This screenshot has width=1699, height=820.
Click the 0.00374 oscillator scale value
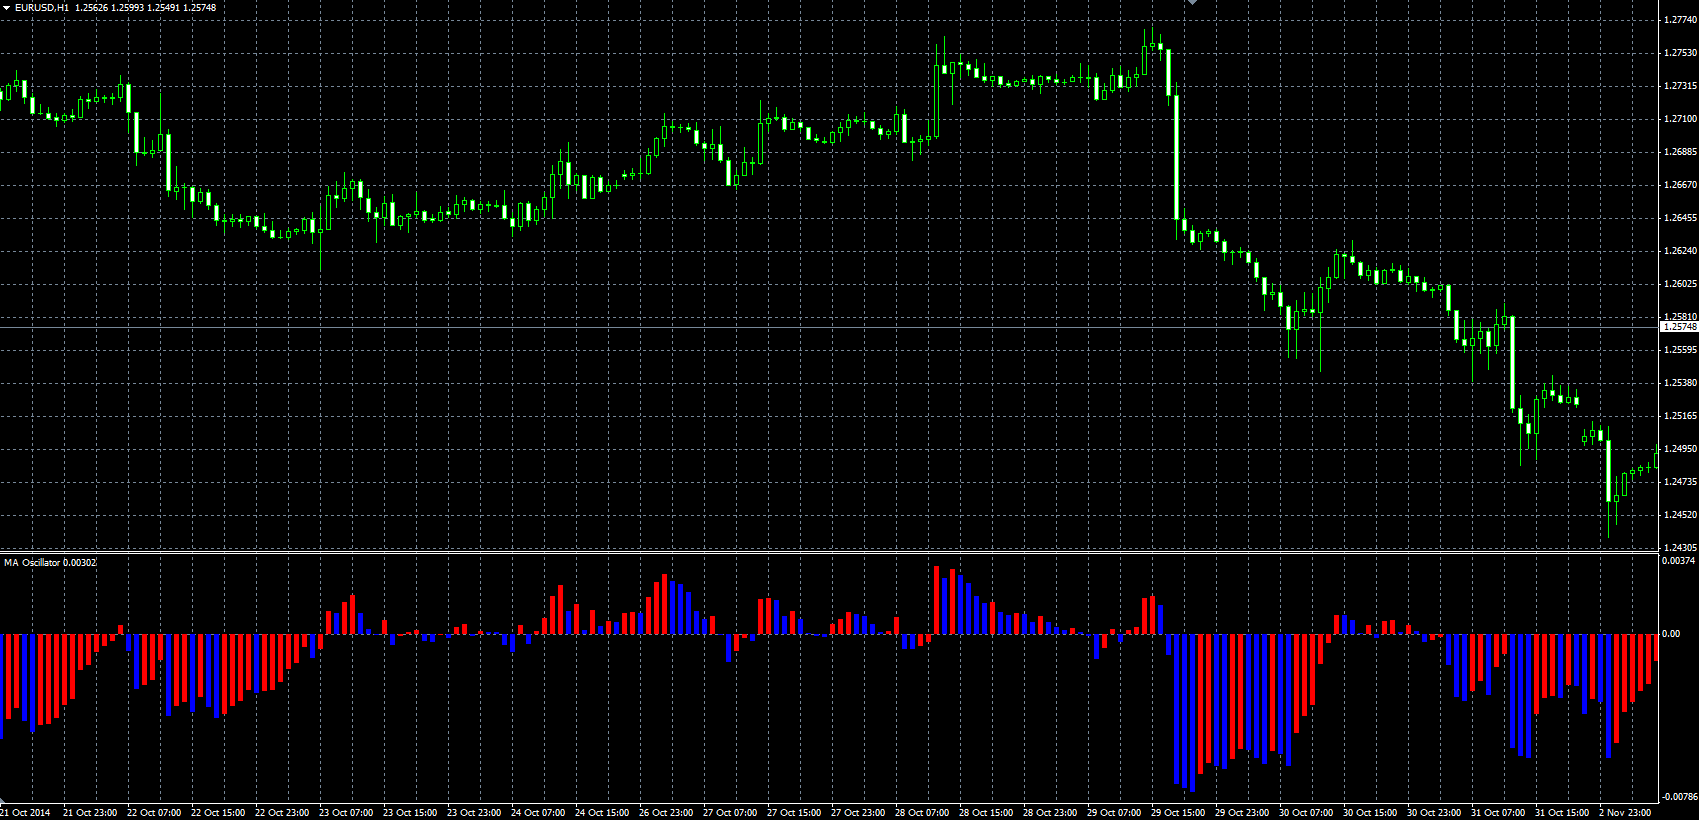(1679, 561)
